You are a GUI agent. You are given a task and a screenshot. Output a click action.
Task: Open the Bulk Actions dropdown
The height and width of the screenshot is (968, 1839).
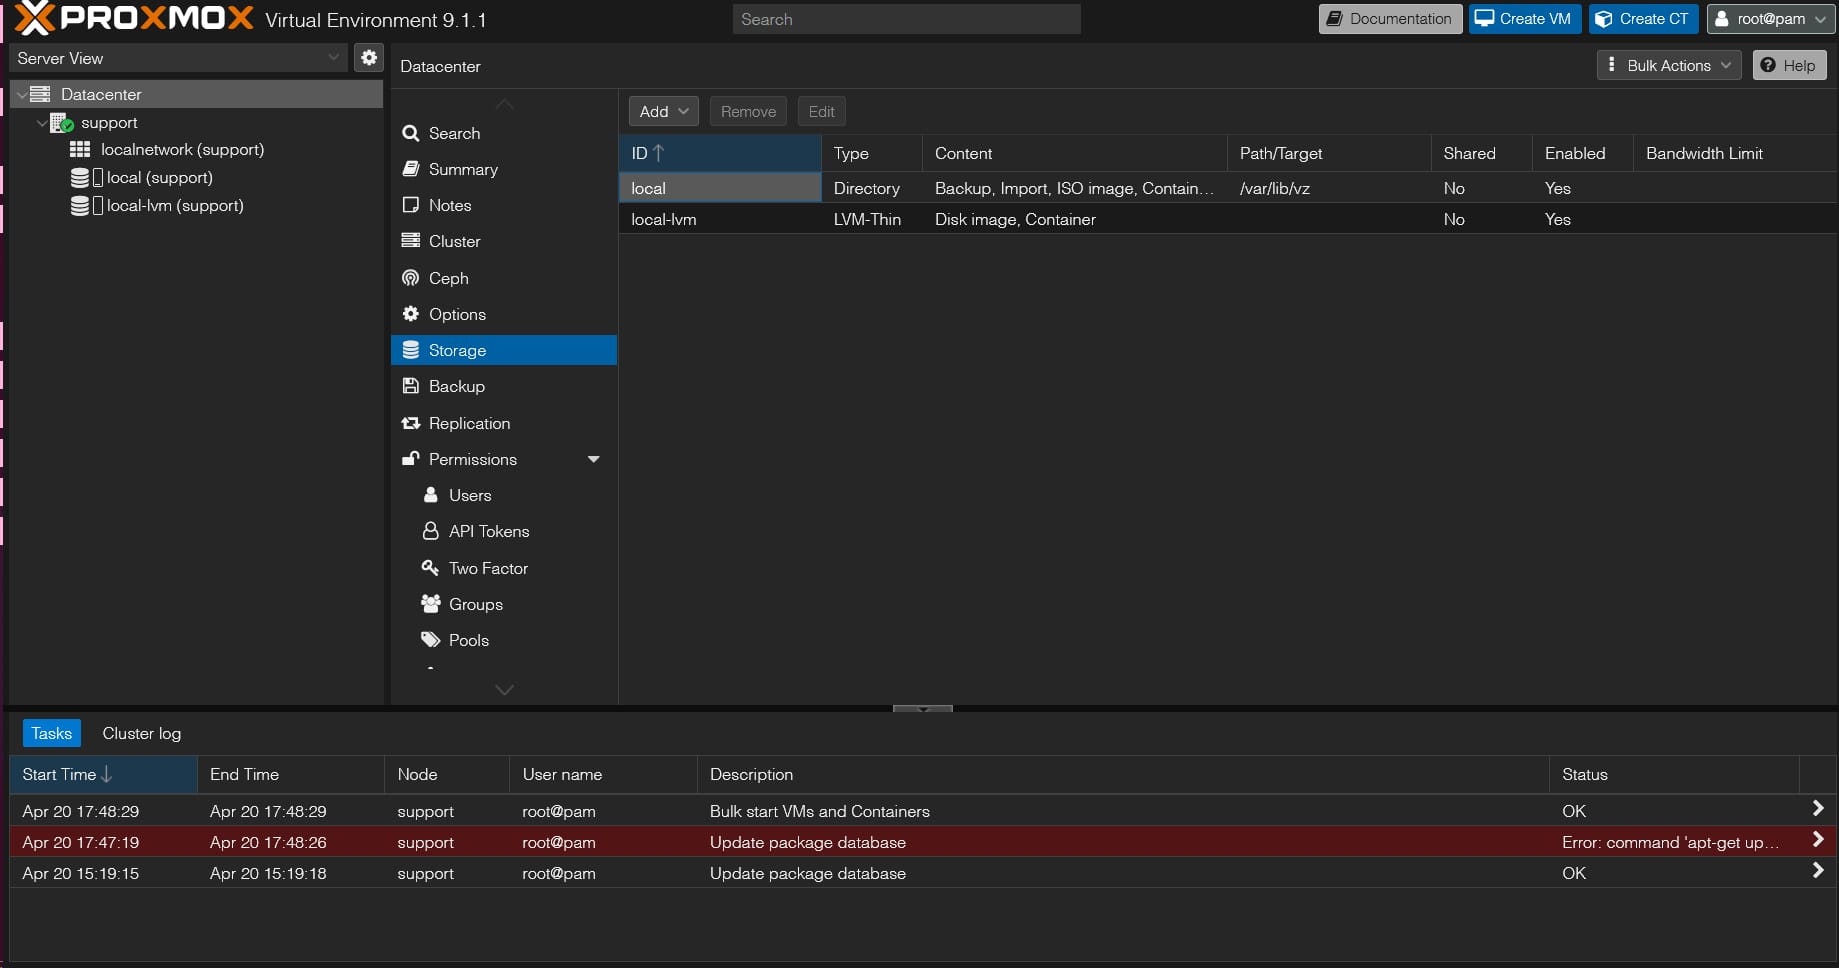coord(1669,66)
